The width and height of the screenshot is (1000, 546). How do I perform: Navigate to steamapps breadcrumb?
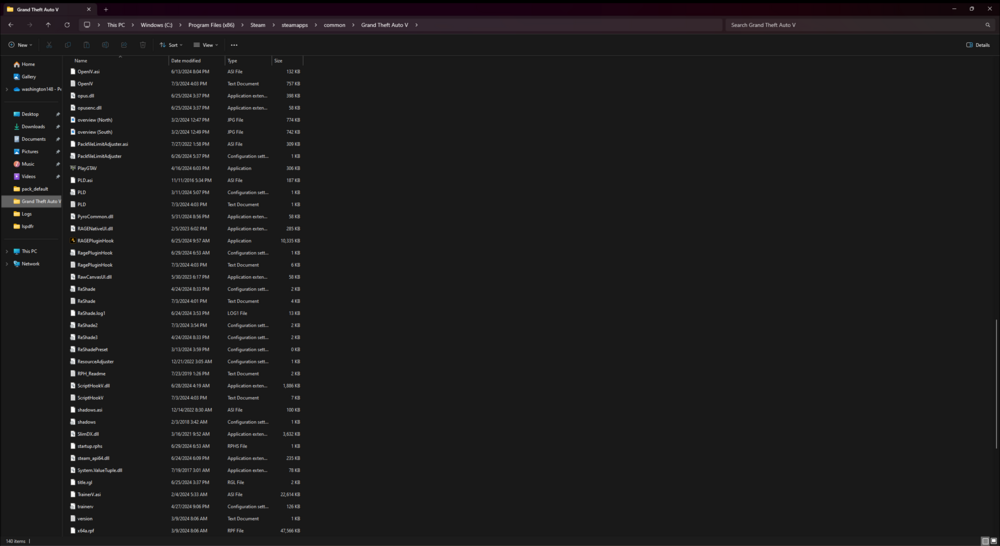[x=294, y=25]
